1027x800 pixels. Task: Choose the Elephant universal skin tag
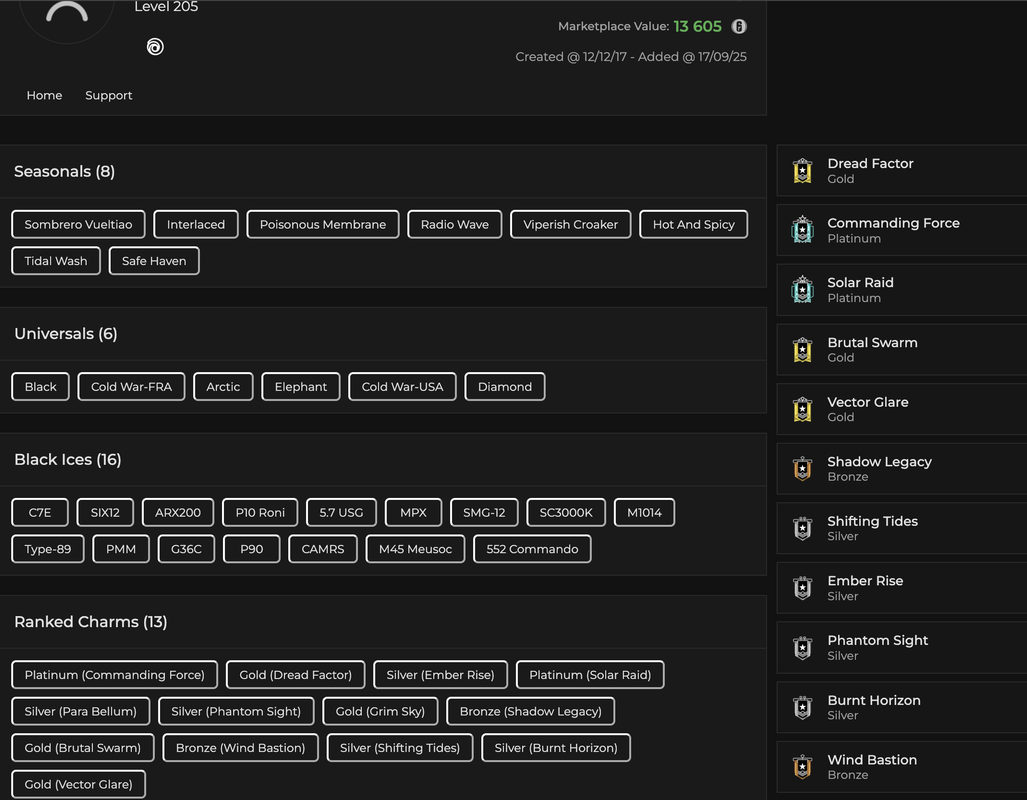pyautogui.click(x=301, y=387)
